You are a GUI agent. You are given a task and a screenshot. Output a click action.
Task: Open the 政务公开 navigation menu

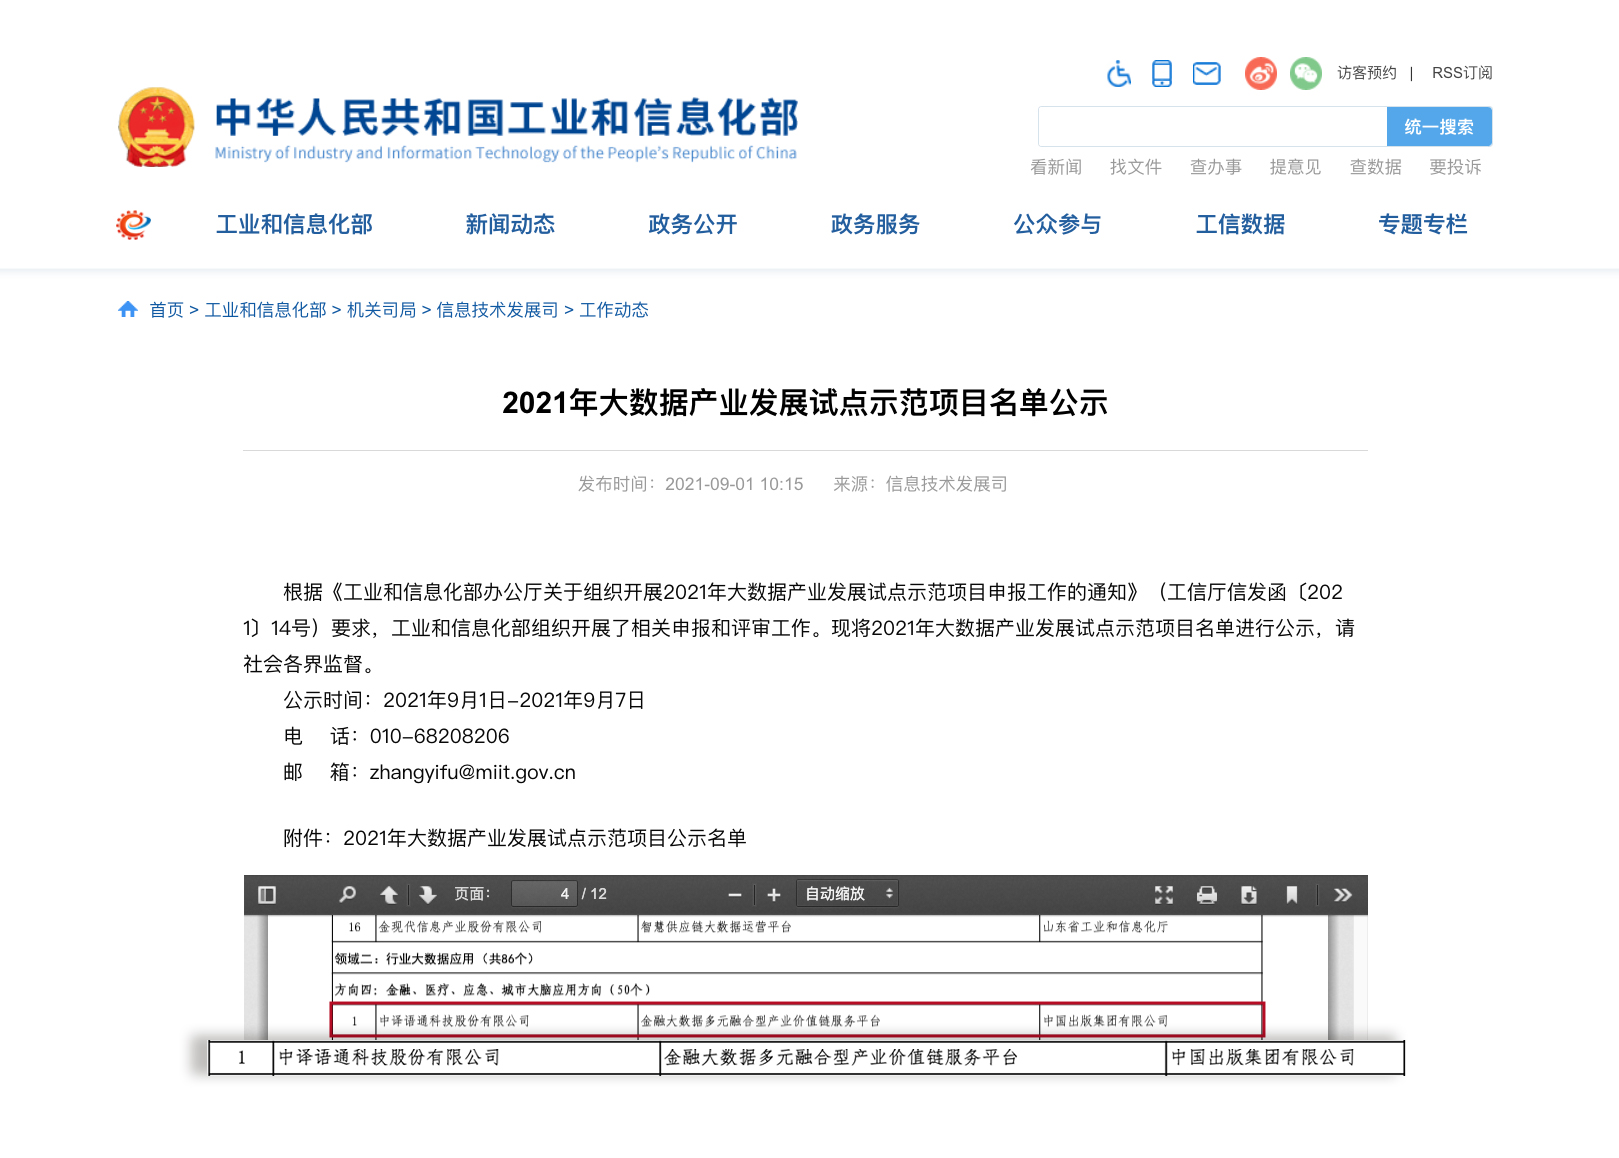[x=692, y=224]
